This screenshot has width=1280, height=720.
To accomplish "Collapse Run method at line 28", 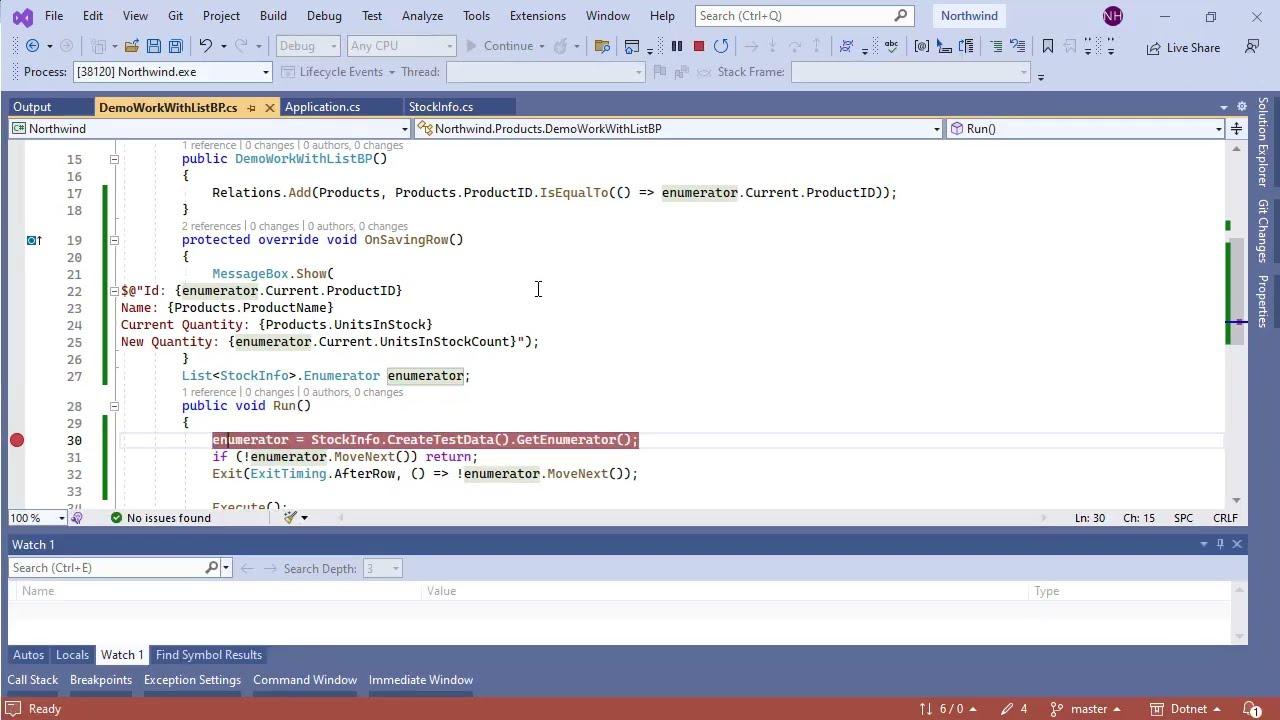I will pyautogui.click(x=114, y=406).
